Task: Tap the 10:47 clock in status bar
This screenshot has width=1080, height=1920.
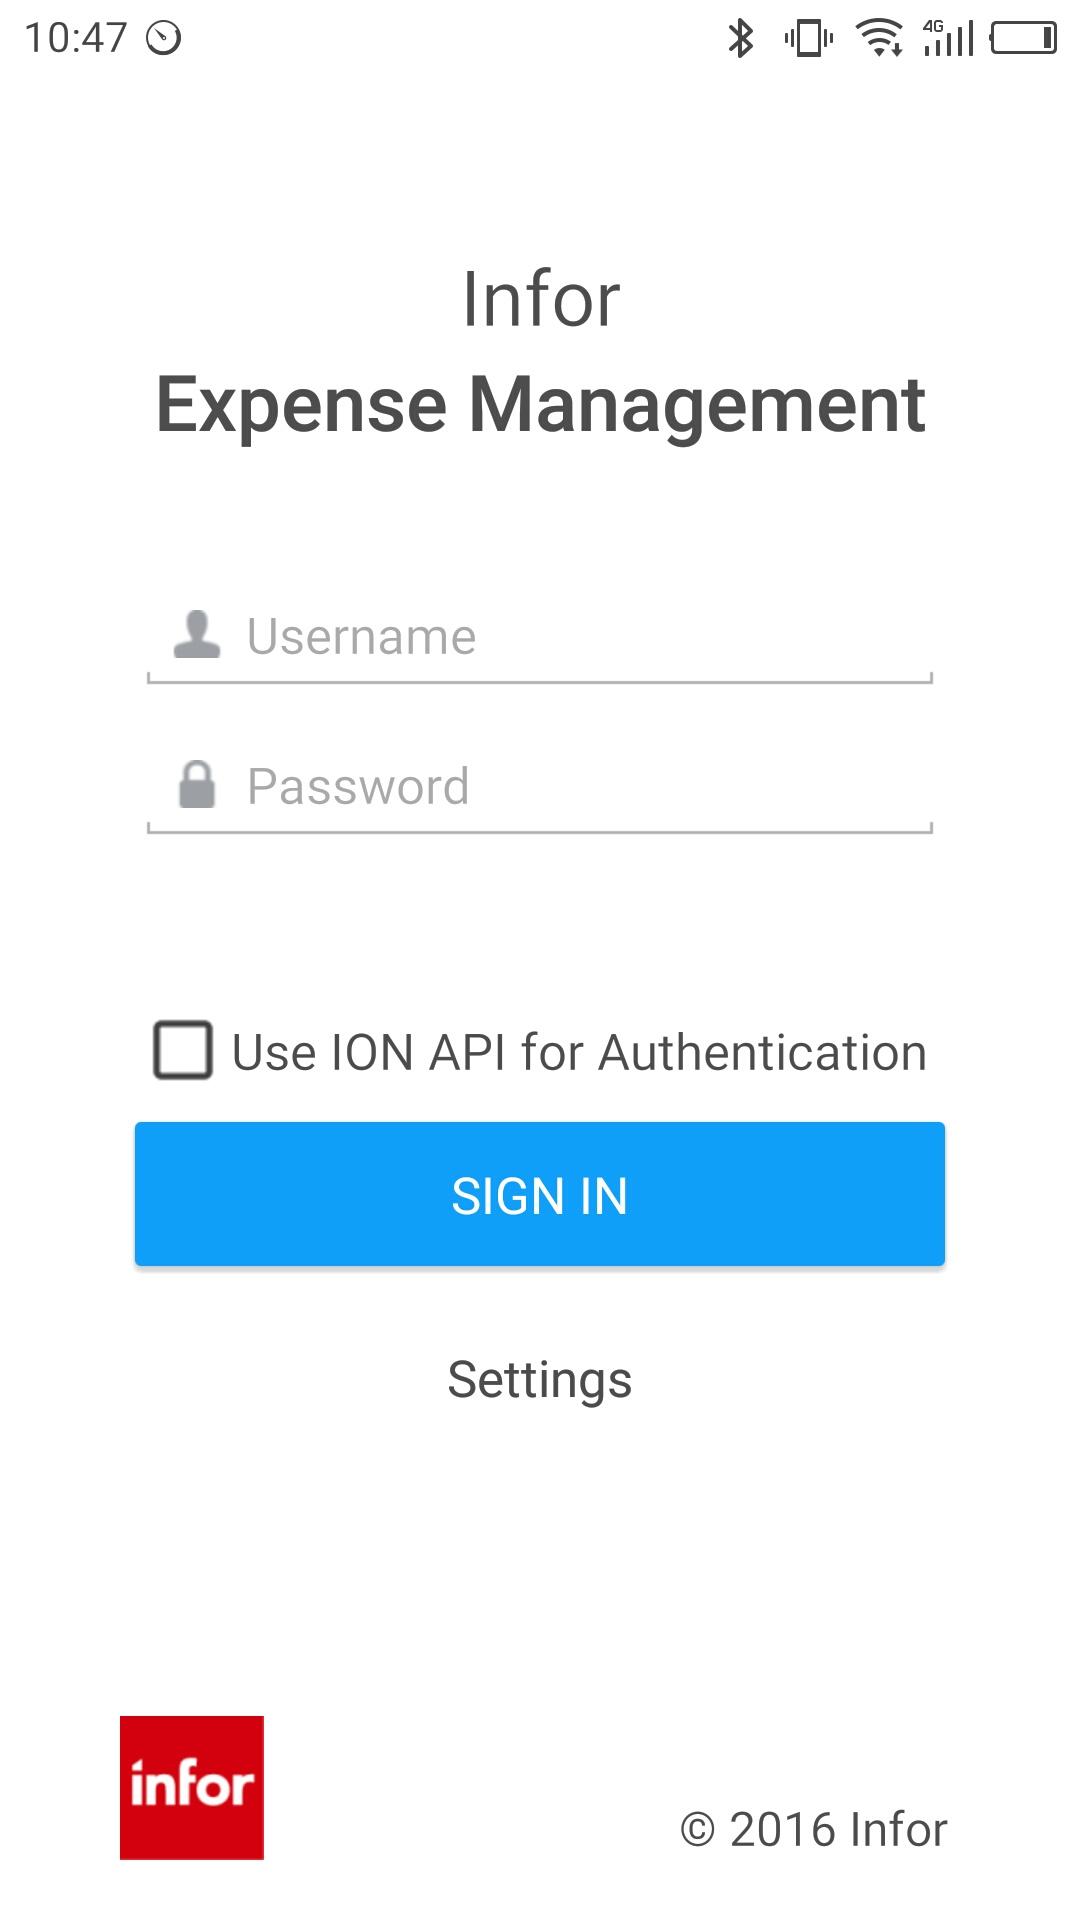Action: 76,38
